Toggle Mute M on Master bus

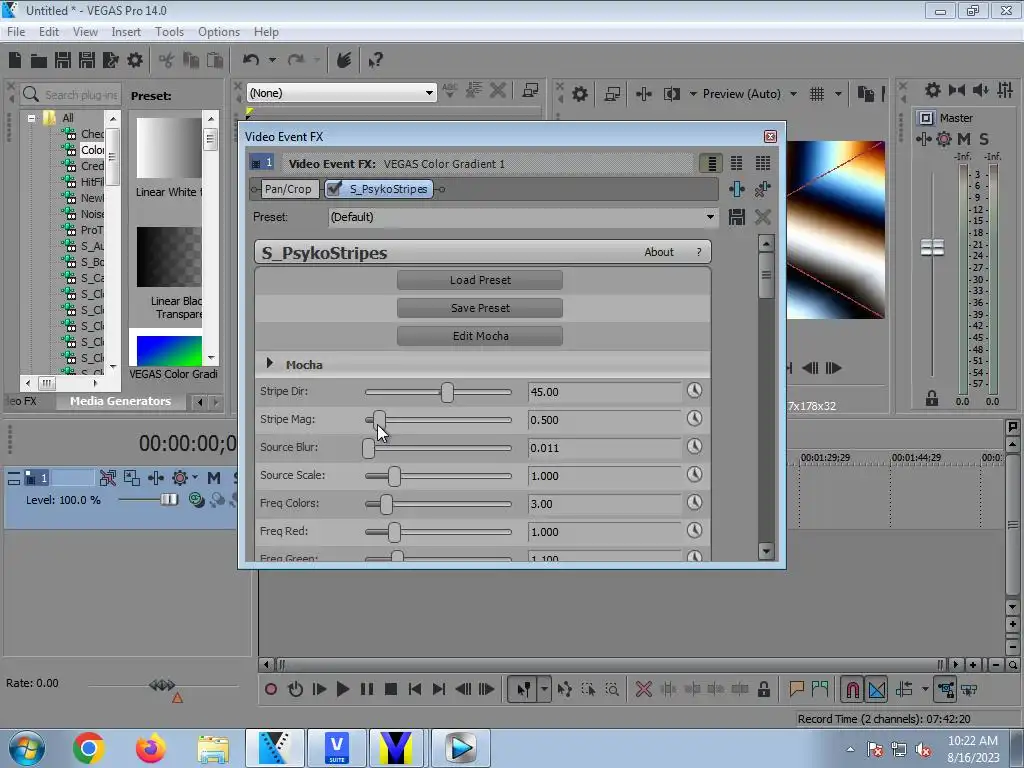(964, 139)
